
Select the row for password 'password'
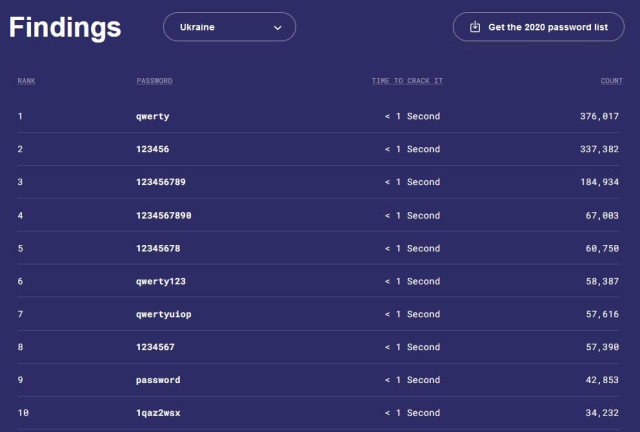coord(158,380)
